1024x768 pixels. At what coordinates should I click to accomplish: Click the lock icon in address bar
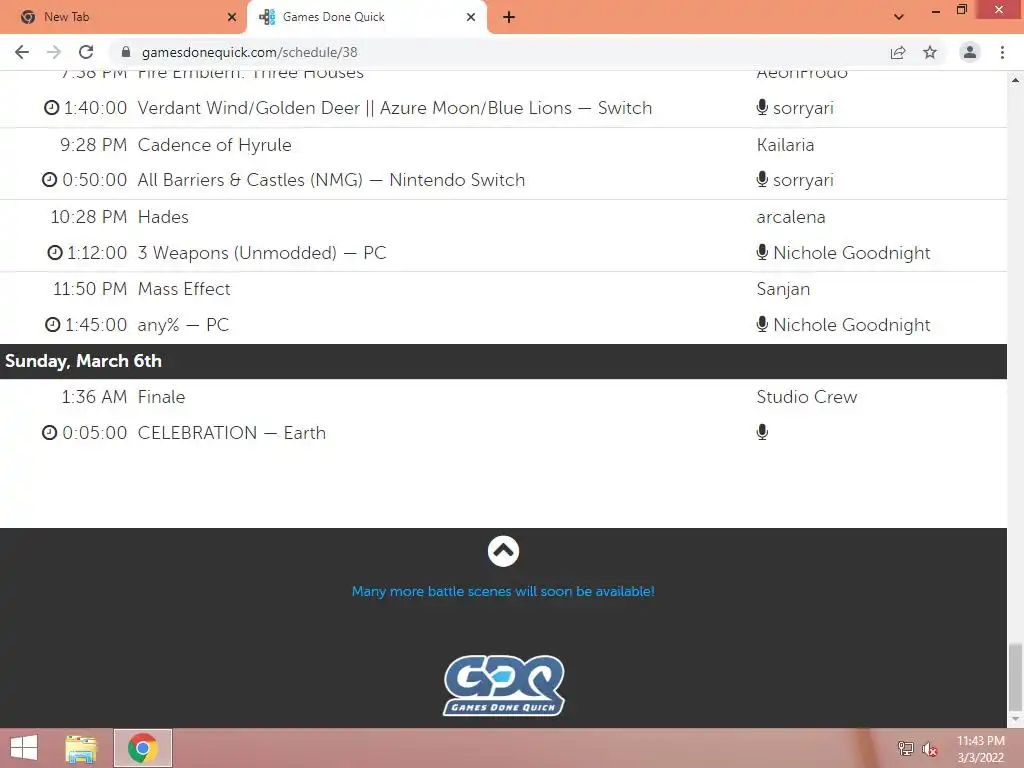126,52
